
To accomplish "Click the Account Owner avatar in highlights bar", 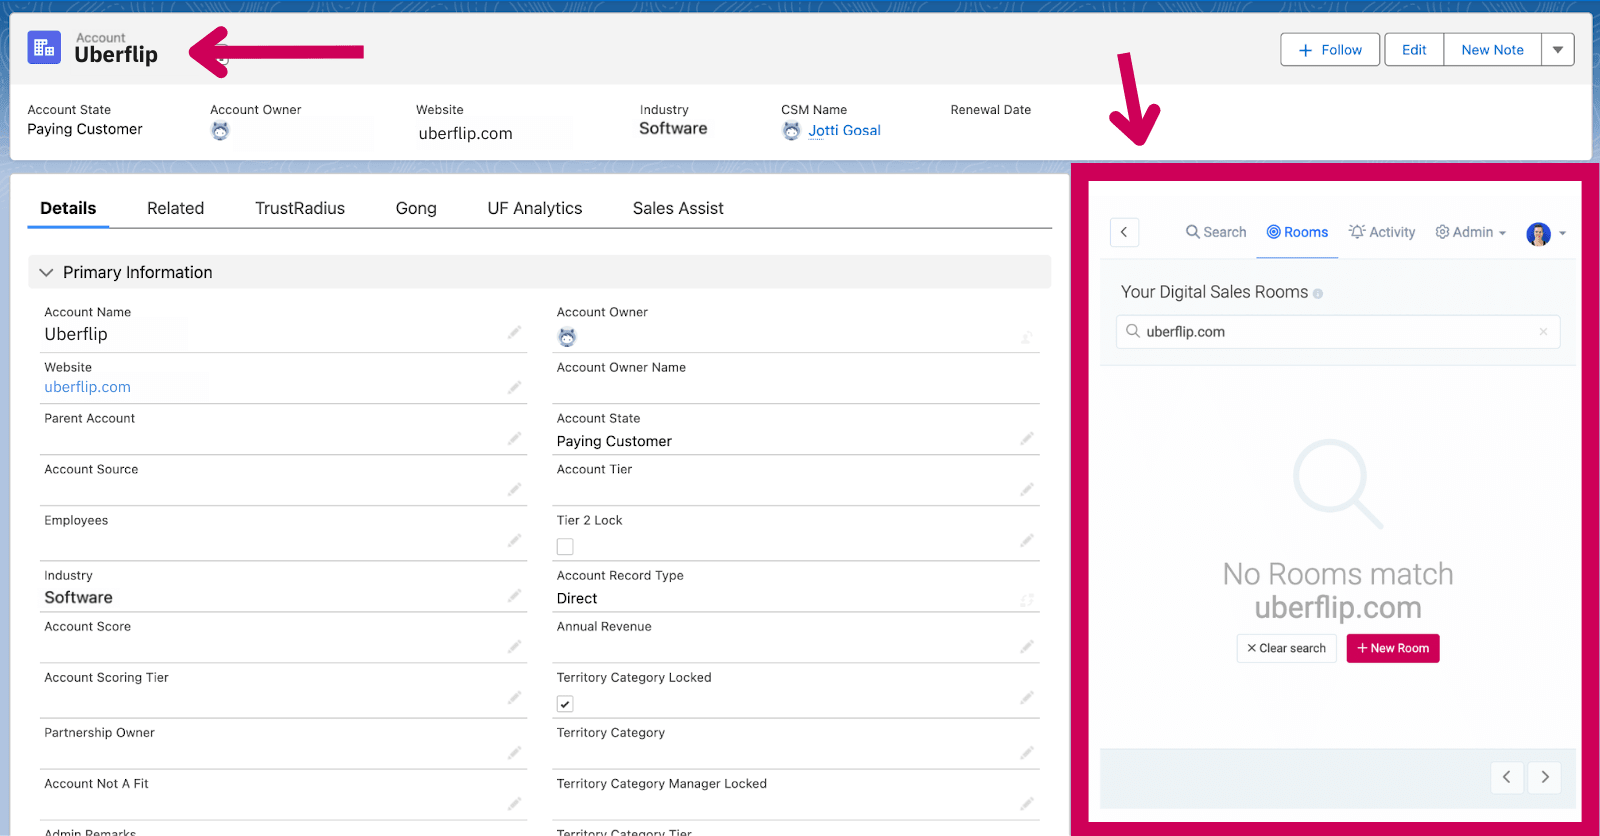I will pyautogui.click(x=220, y=131).
